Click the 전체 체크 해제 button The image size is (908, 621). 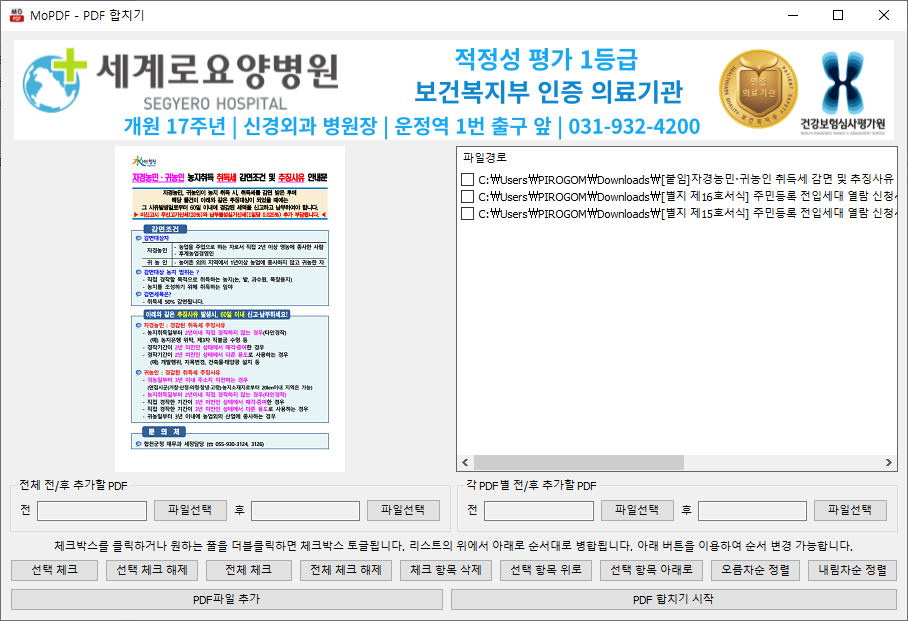[346, 570]
